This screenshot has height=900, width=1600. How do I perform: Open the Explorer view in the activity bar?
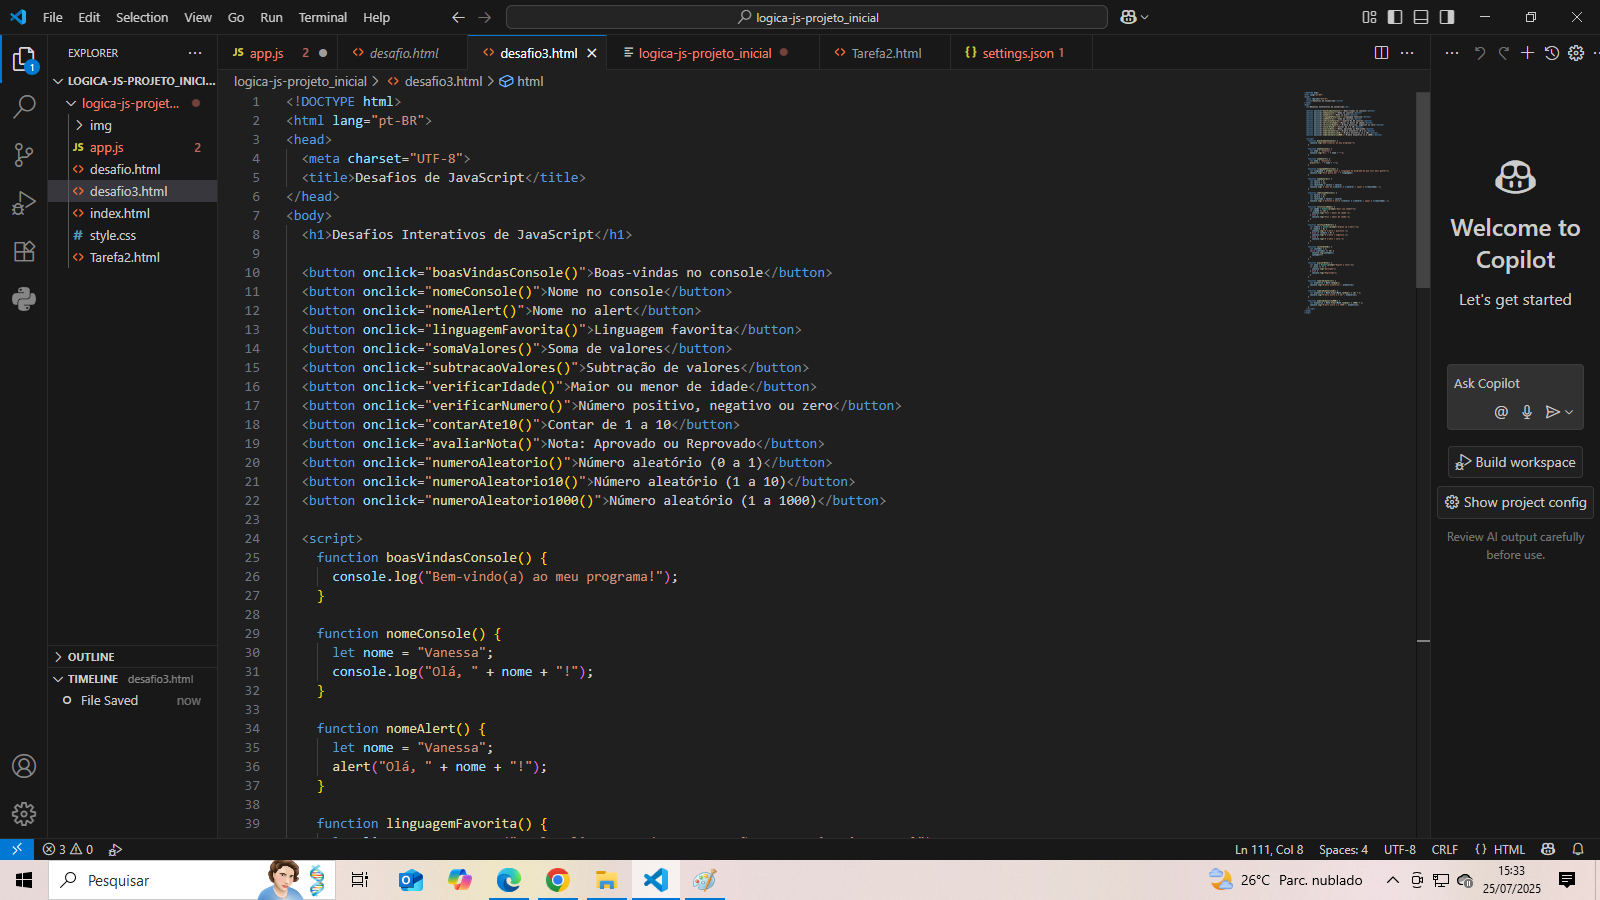24,60
